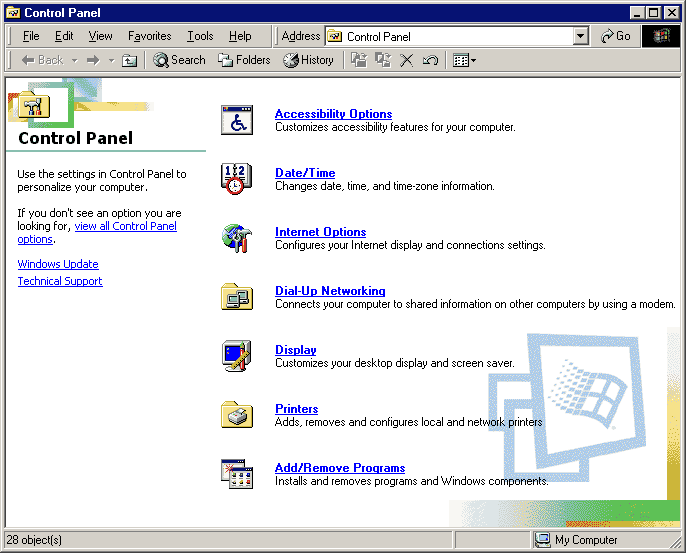Open the View menu
Screen dimensions: 686x553
pyautogui.click(x=100, y=36)
